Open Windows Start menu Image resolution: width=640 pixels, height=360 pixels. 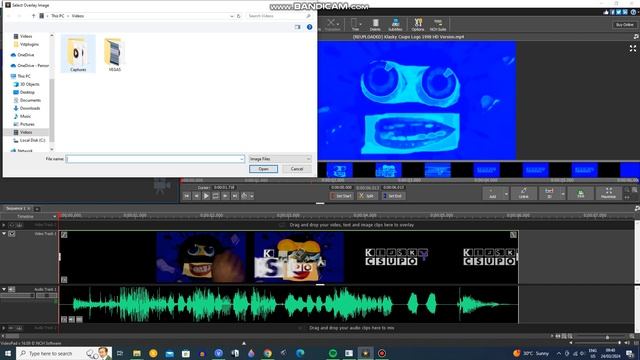point(7,353)
